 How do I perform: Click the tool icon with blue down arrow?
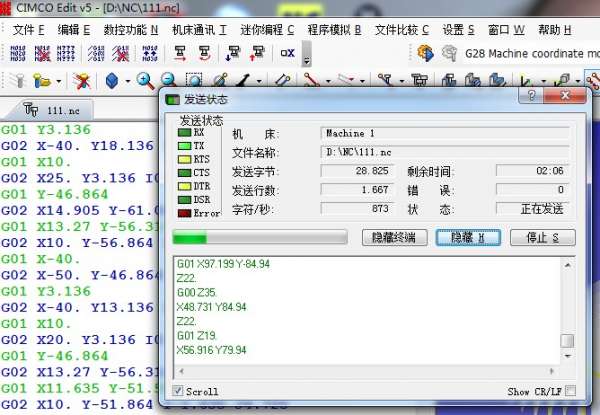[233, 53]
